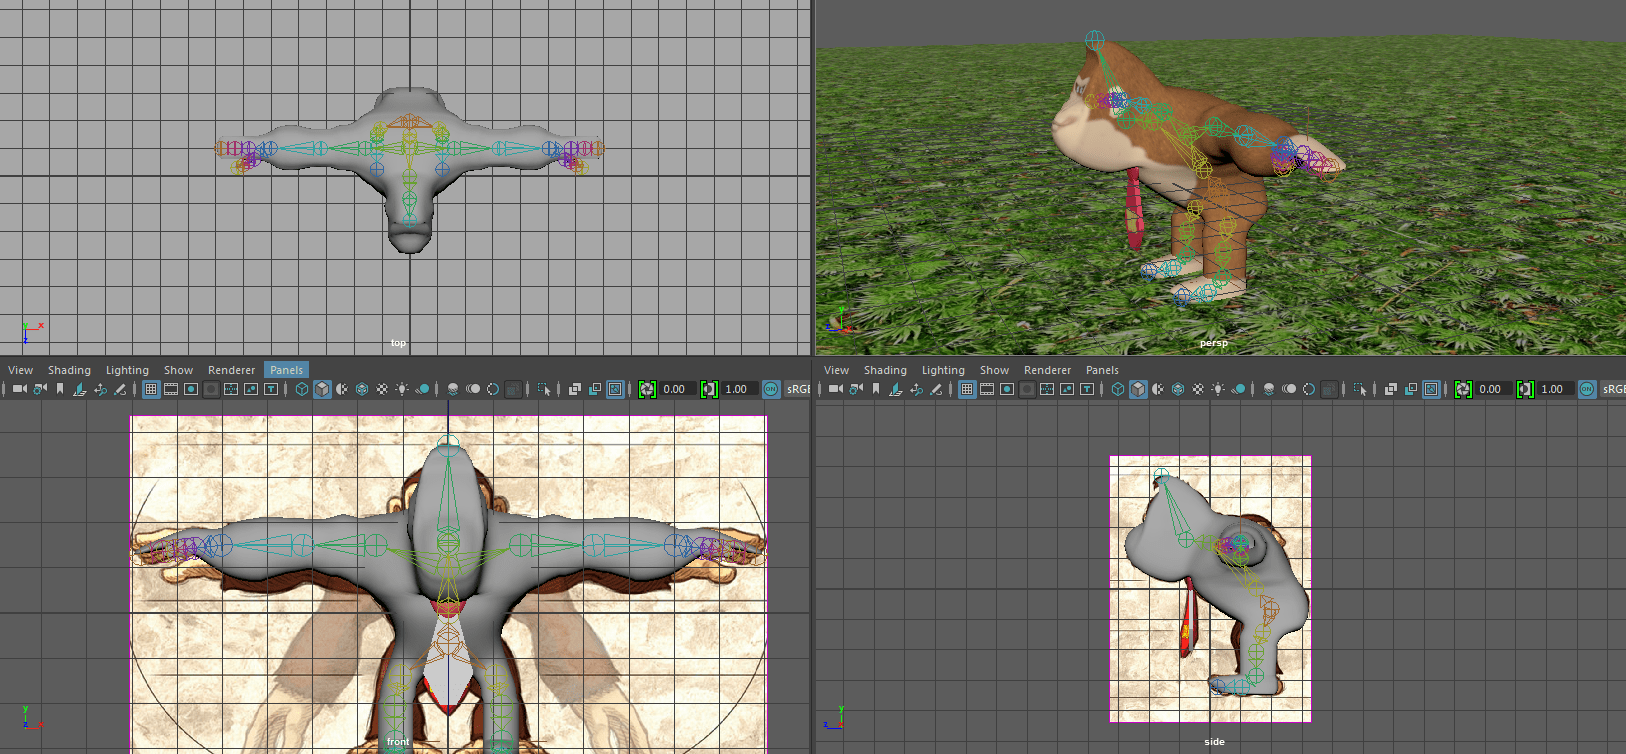
Task: Open highlighted Panels menu in front panel
Action: point(286,370)
